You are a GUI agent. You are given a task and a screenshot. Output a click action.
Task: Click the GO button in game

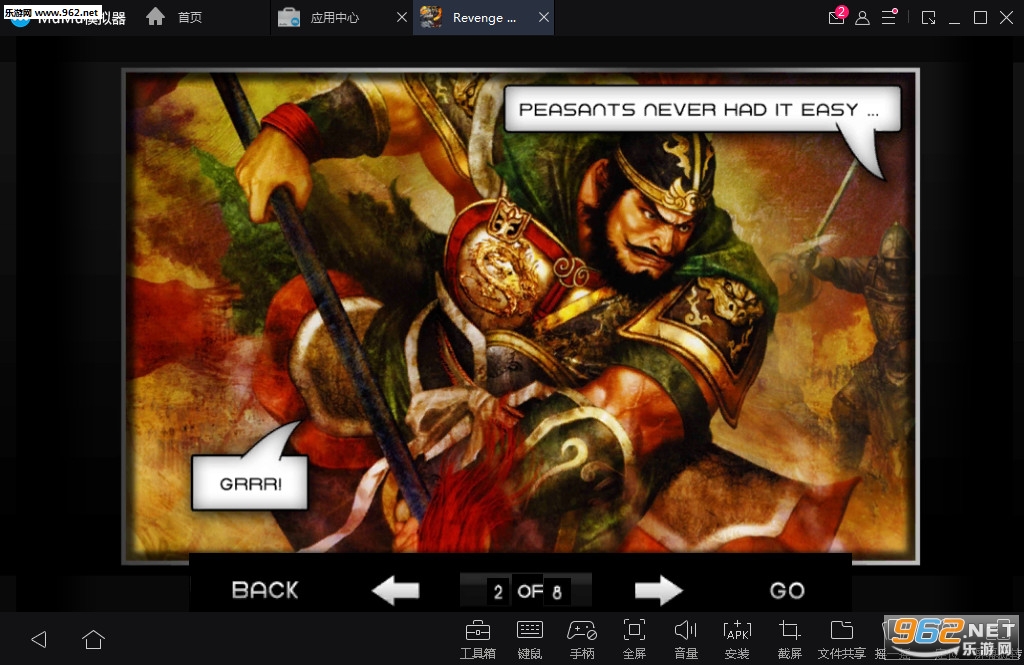click(787, 590)
